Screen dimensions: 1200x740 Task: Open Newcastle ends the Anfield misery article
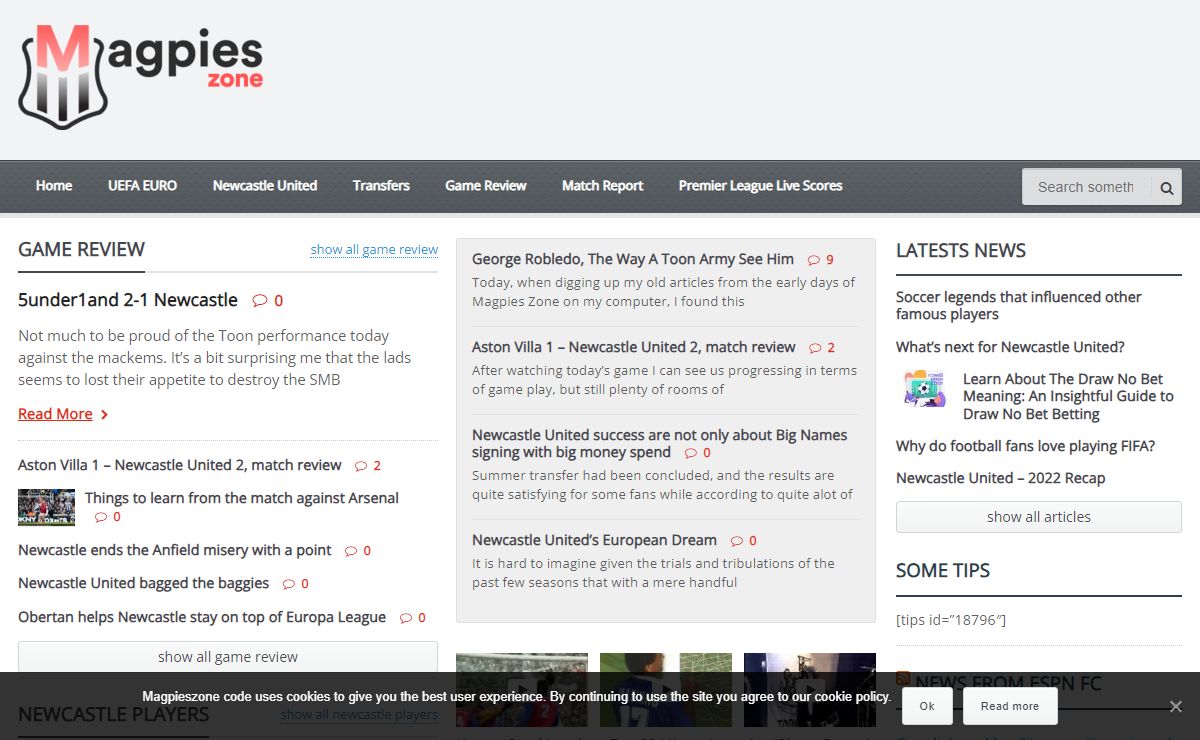[x=175, y=551]
